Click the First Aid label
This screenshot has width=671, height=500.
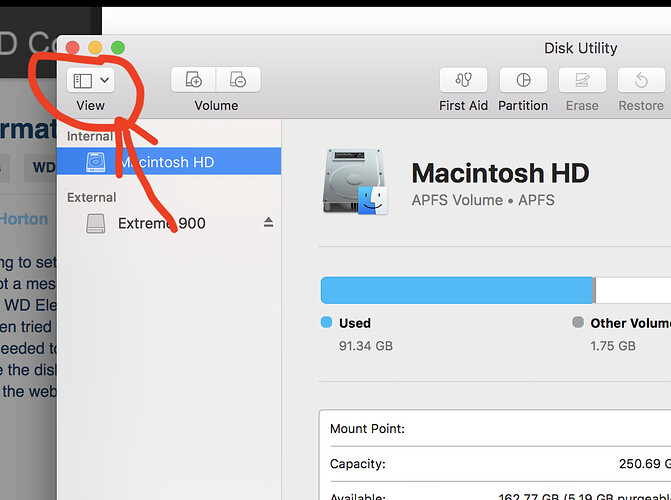coord(463,105)
